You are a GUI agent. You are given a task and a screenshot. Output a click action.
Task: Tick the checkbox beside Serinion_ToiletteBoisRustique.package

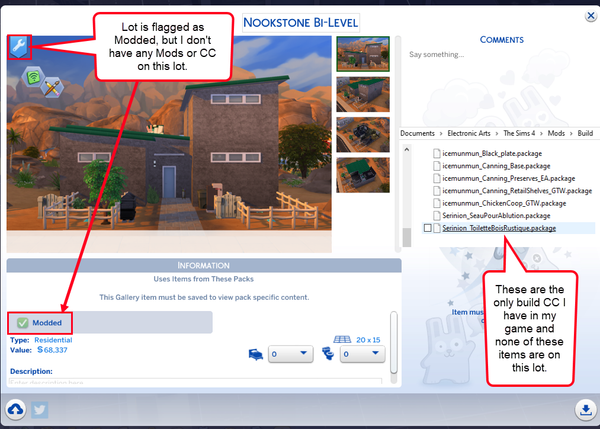(427, 228)
